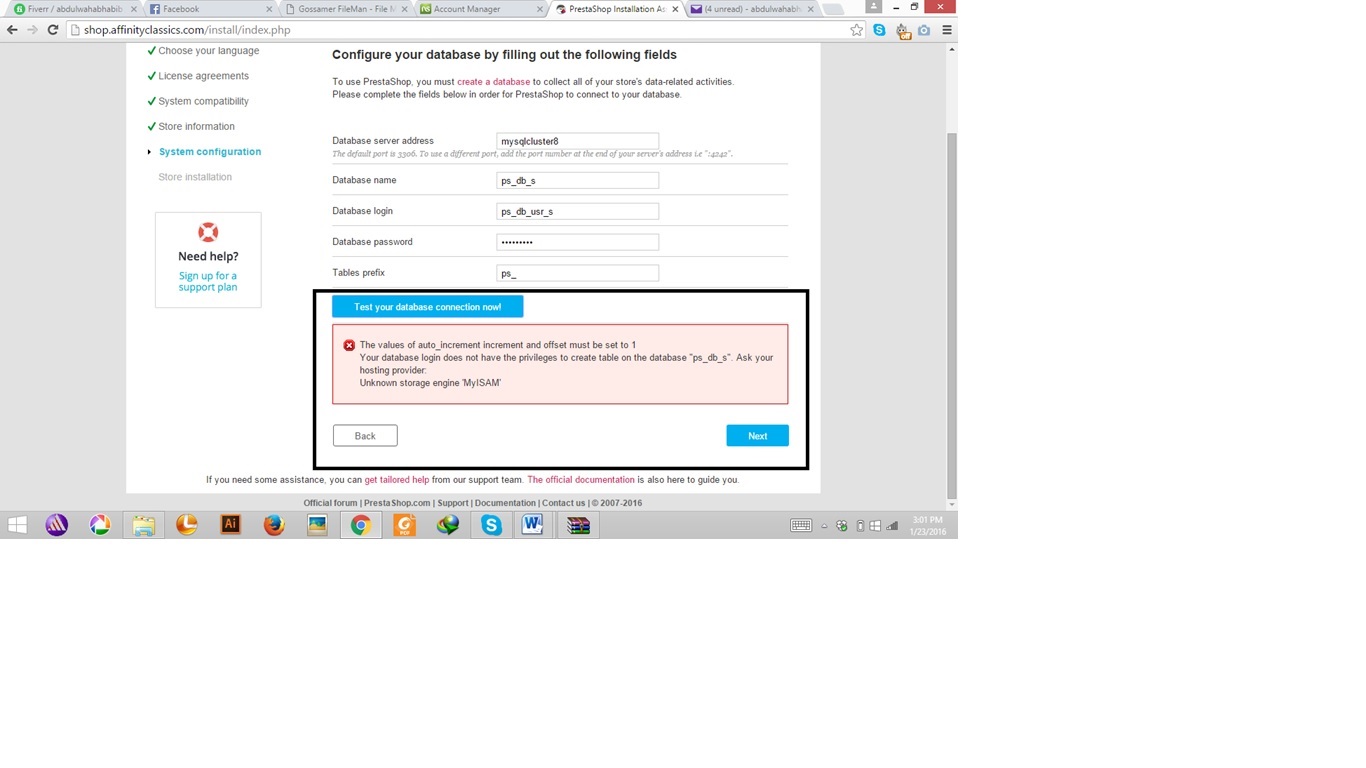
Task: Click the lifebuoy Need help icon
Action: (x=208, y=232)
